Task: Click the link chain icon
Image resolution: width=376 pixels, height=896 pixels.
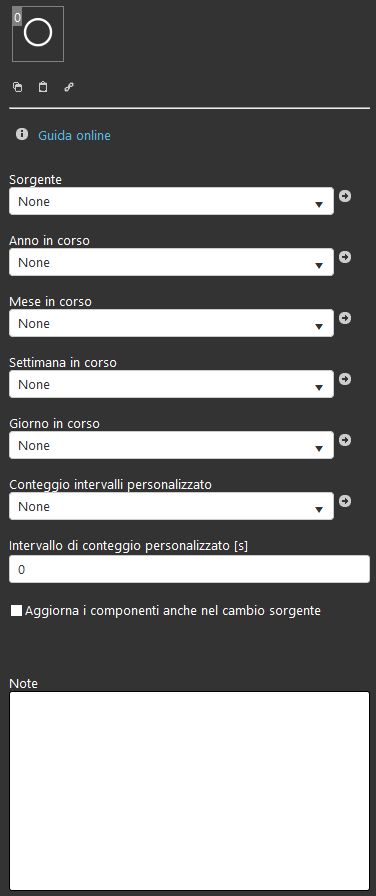Action: [x=69, y=87]
